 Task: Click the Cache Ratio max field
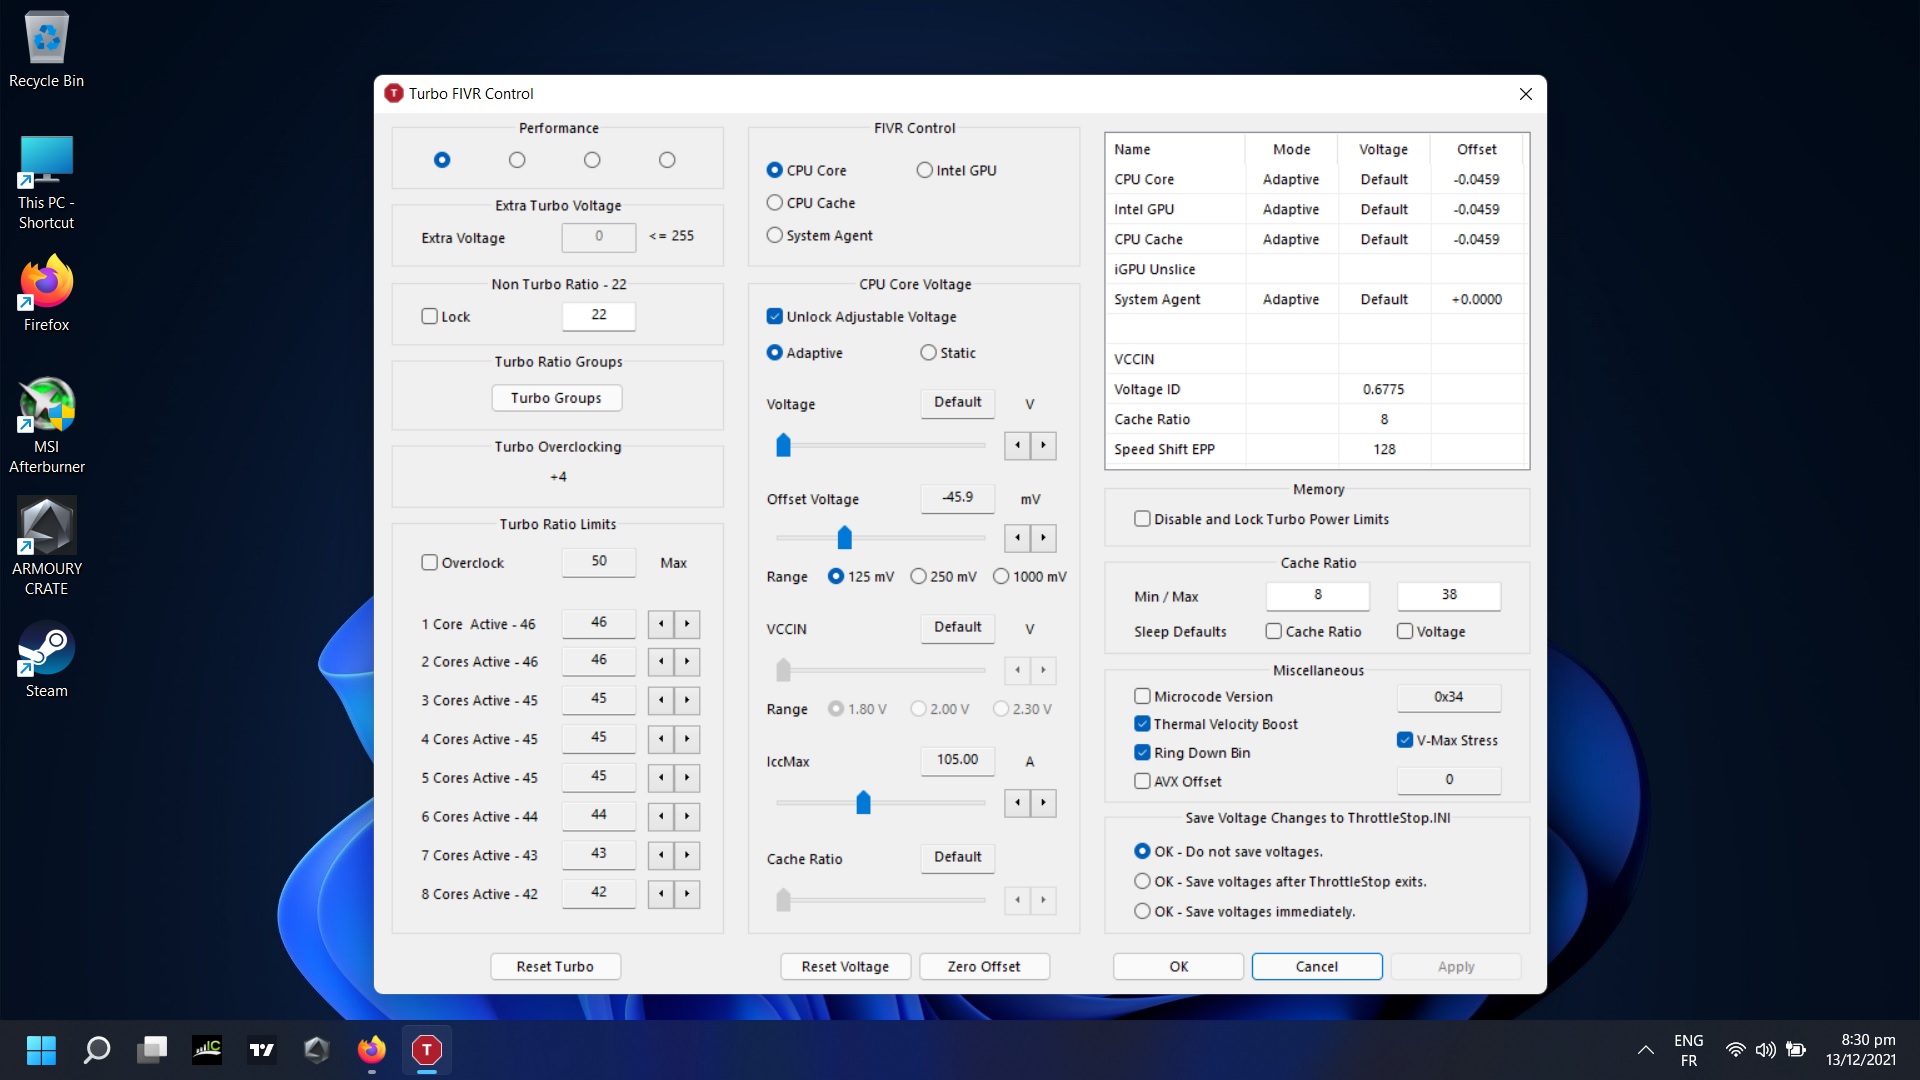(1448, 595)
